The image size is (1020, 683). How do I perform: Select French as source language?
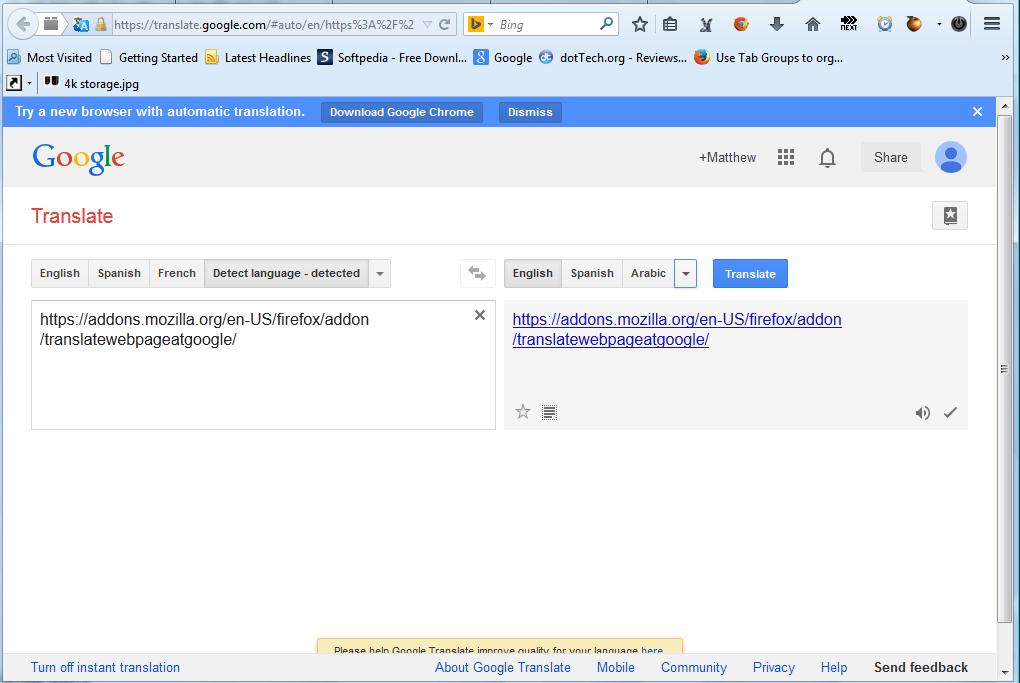(177, 273)
